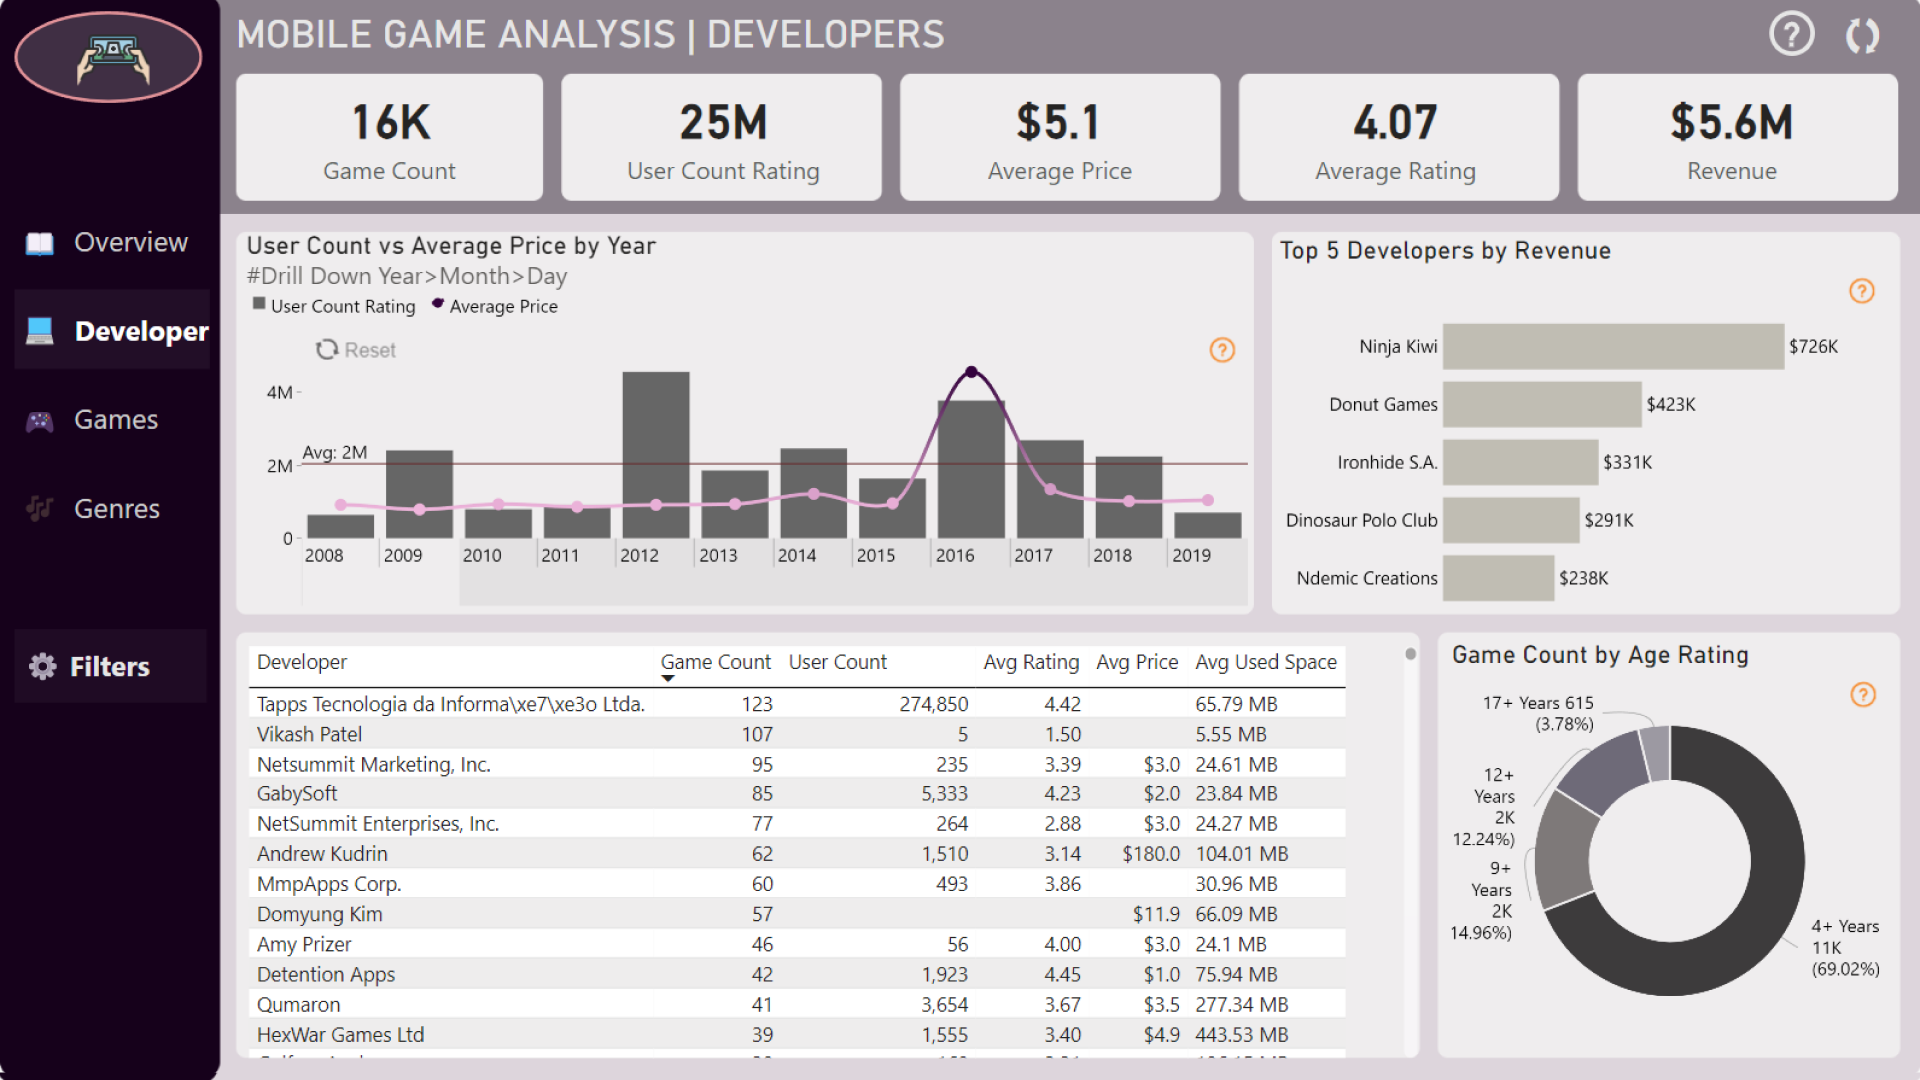Click the Filters gear icon
The image size is (1920, 1080).
coord(43,666)
